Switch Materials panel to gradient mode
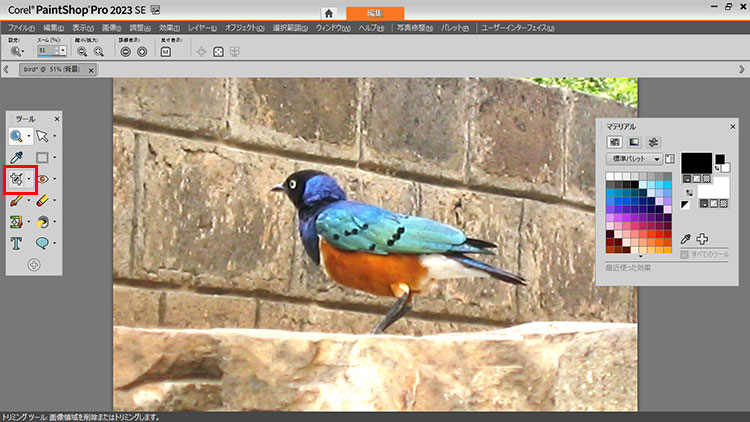Screen dimensions: 750x422 coord(634,142)
